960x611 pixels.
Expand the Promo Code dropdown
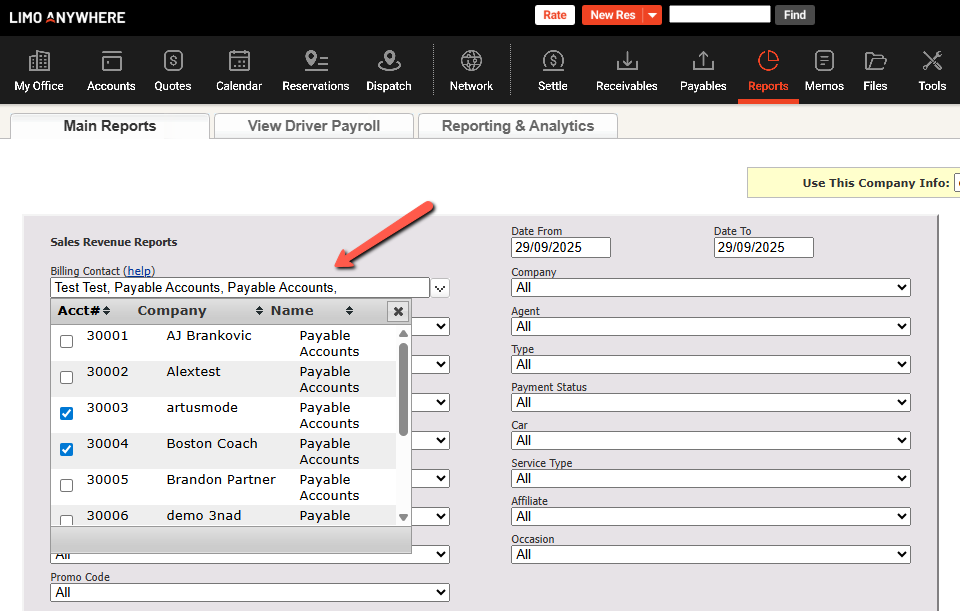coord(250,593)
